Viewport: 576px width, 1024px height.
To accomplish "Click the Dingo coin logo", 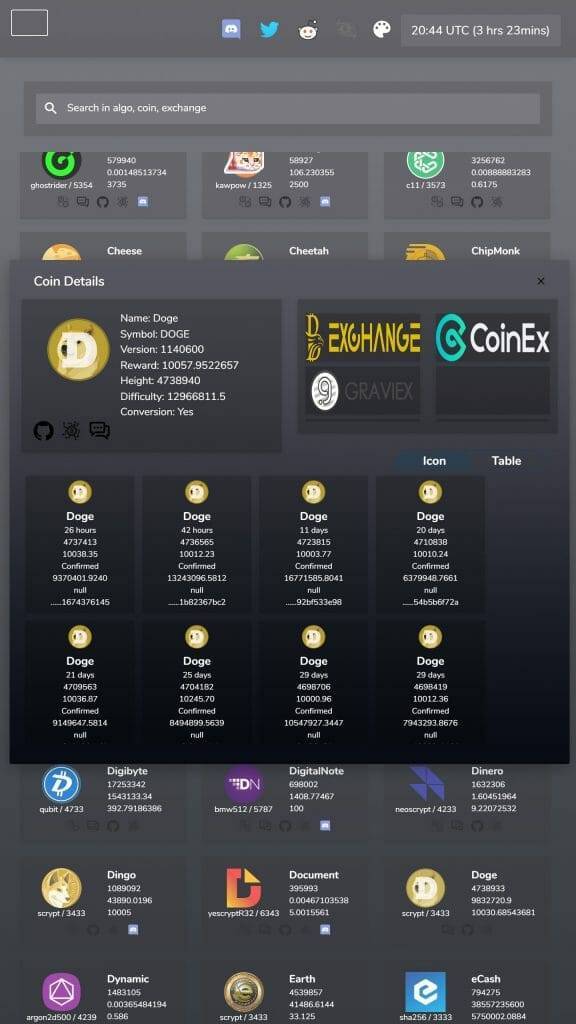I will (x=61, y=888).
